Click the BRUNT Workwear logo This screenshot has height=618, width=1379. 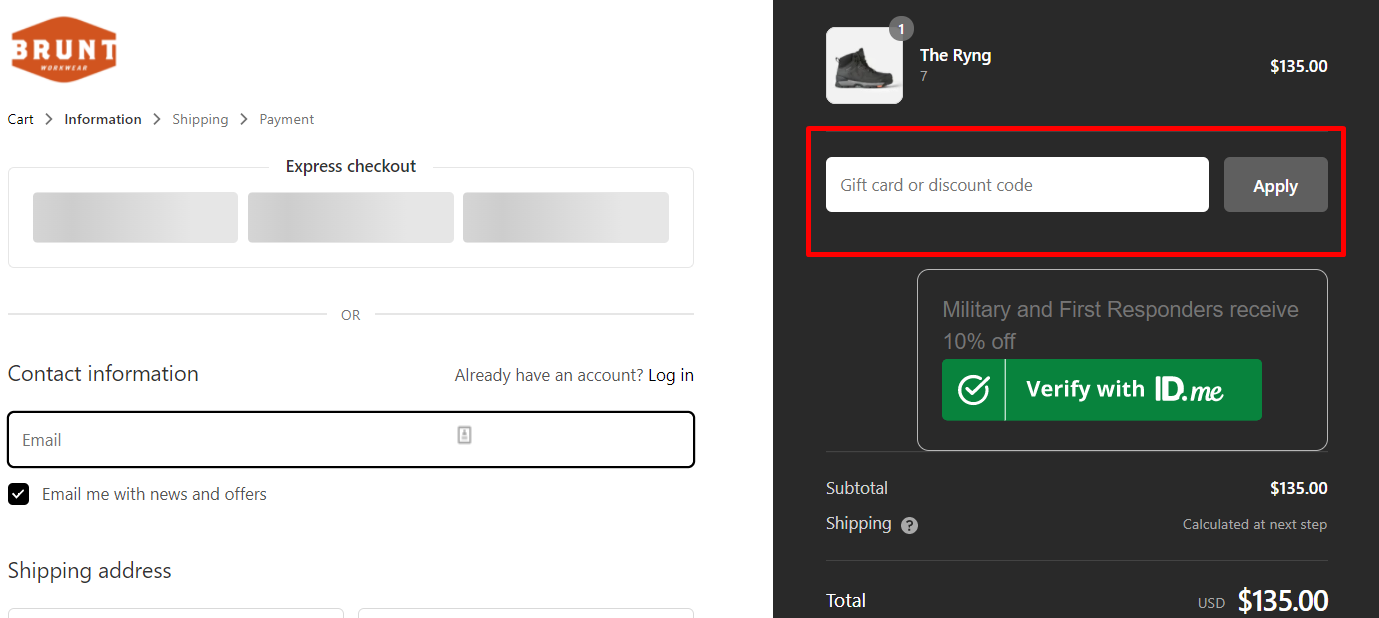pos(64,49)
